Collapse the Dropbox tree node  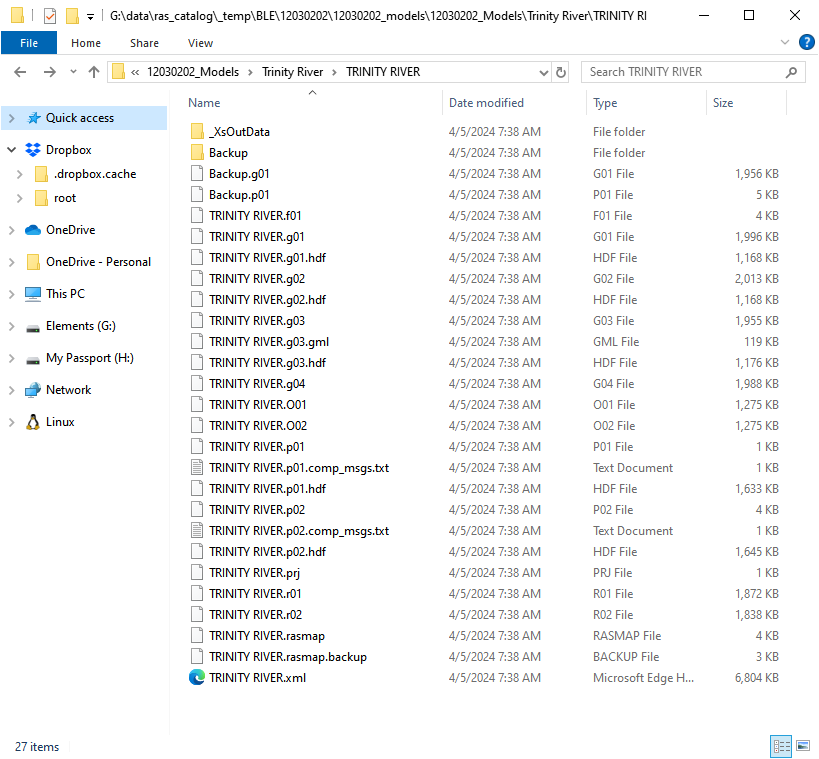click(x=11, y=150)
